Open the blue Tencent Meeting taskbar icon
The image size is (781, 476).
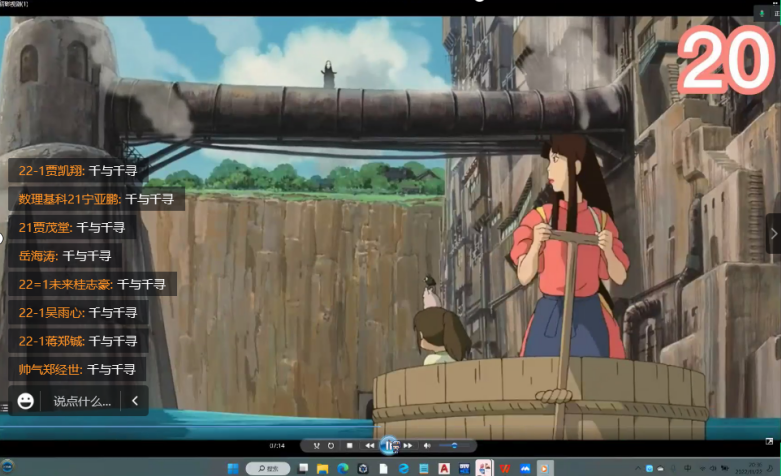525,469
